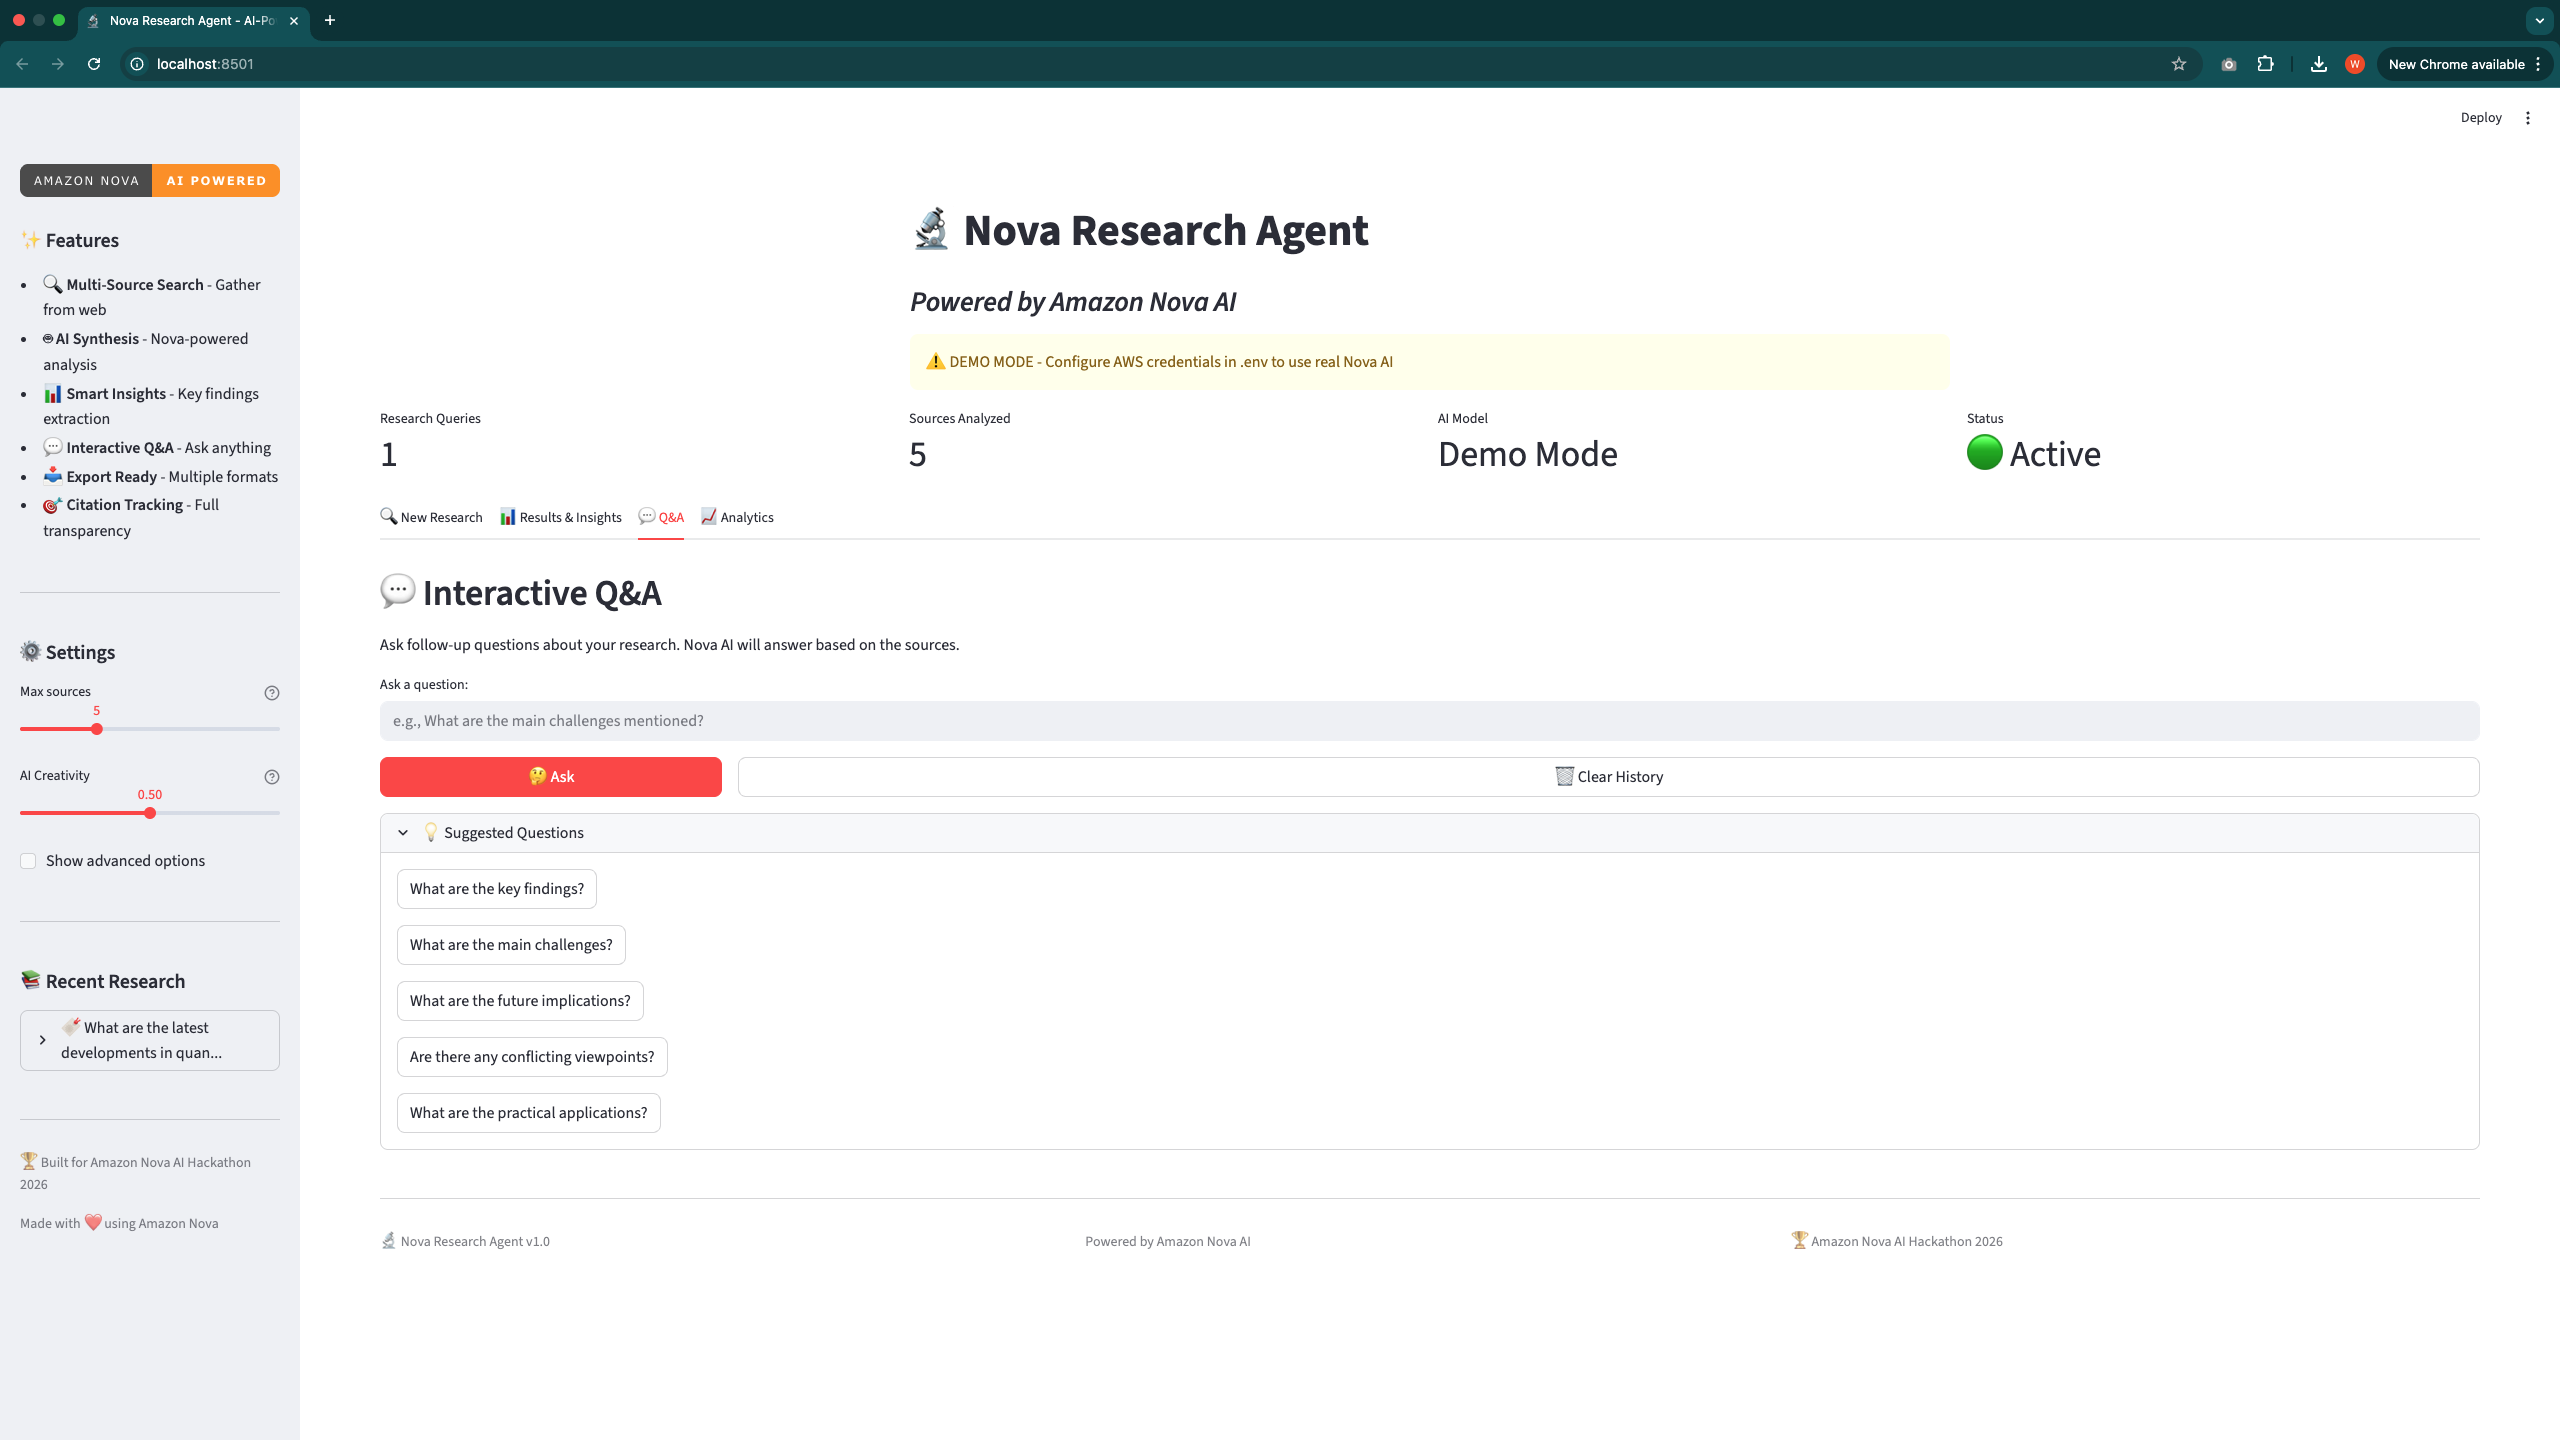
Task: Click the Max sources help icon
Action: point(271,693)
